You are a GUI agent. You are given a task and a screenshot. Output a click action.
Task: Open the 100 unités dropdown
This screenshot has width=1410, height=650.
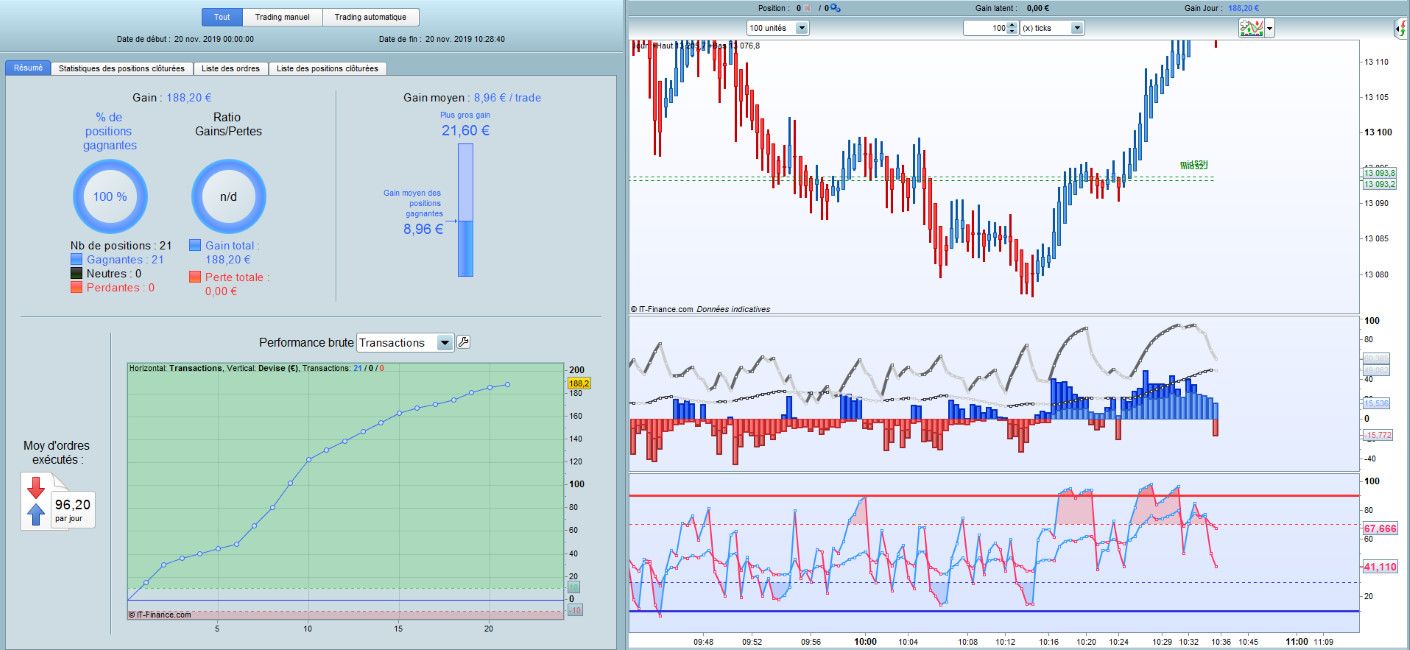[x=778, y=28]
